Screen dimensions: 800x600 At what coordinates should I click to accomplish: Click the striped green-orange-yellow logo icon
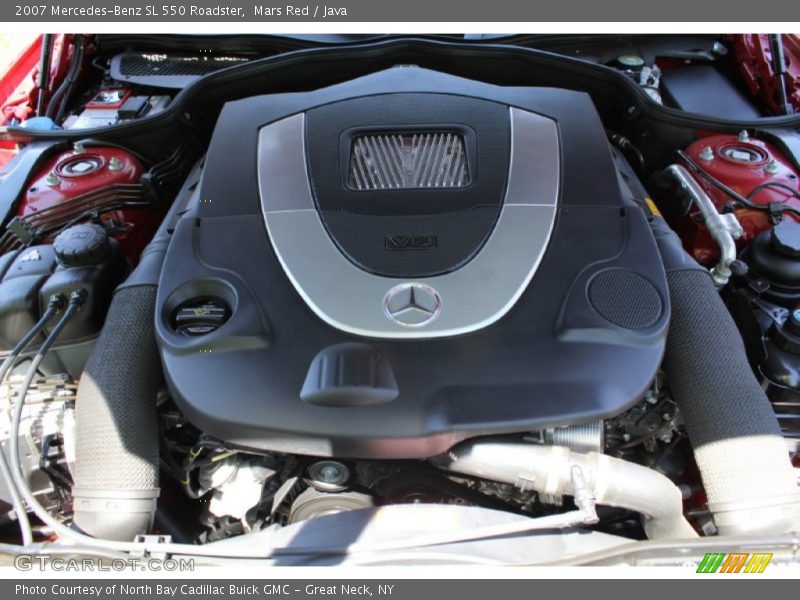coord(734,563)
